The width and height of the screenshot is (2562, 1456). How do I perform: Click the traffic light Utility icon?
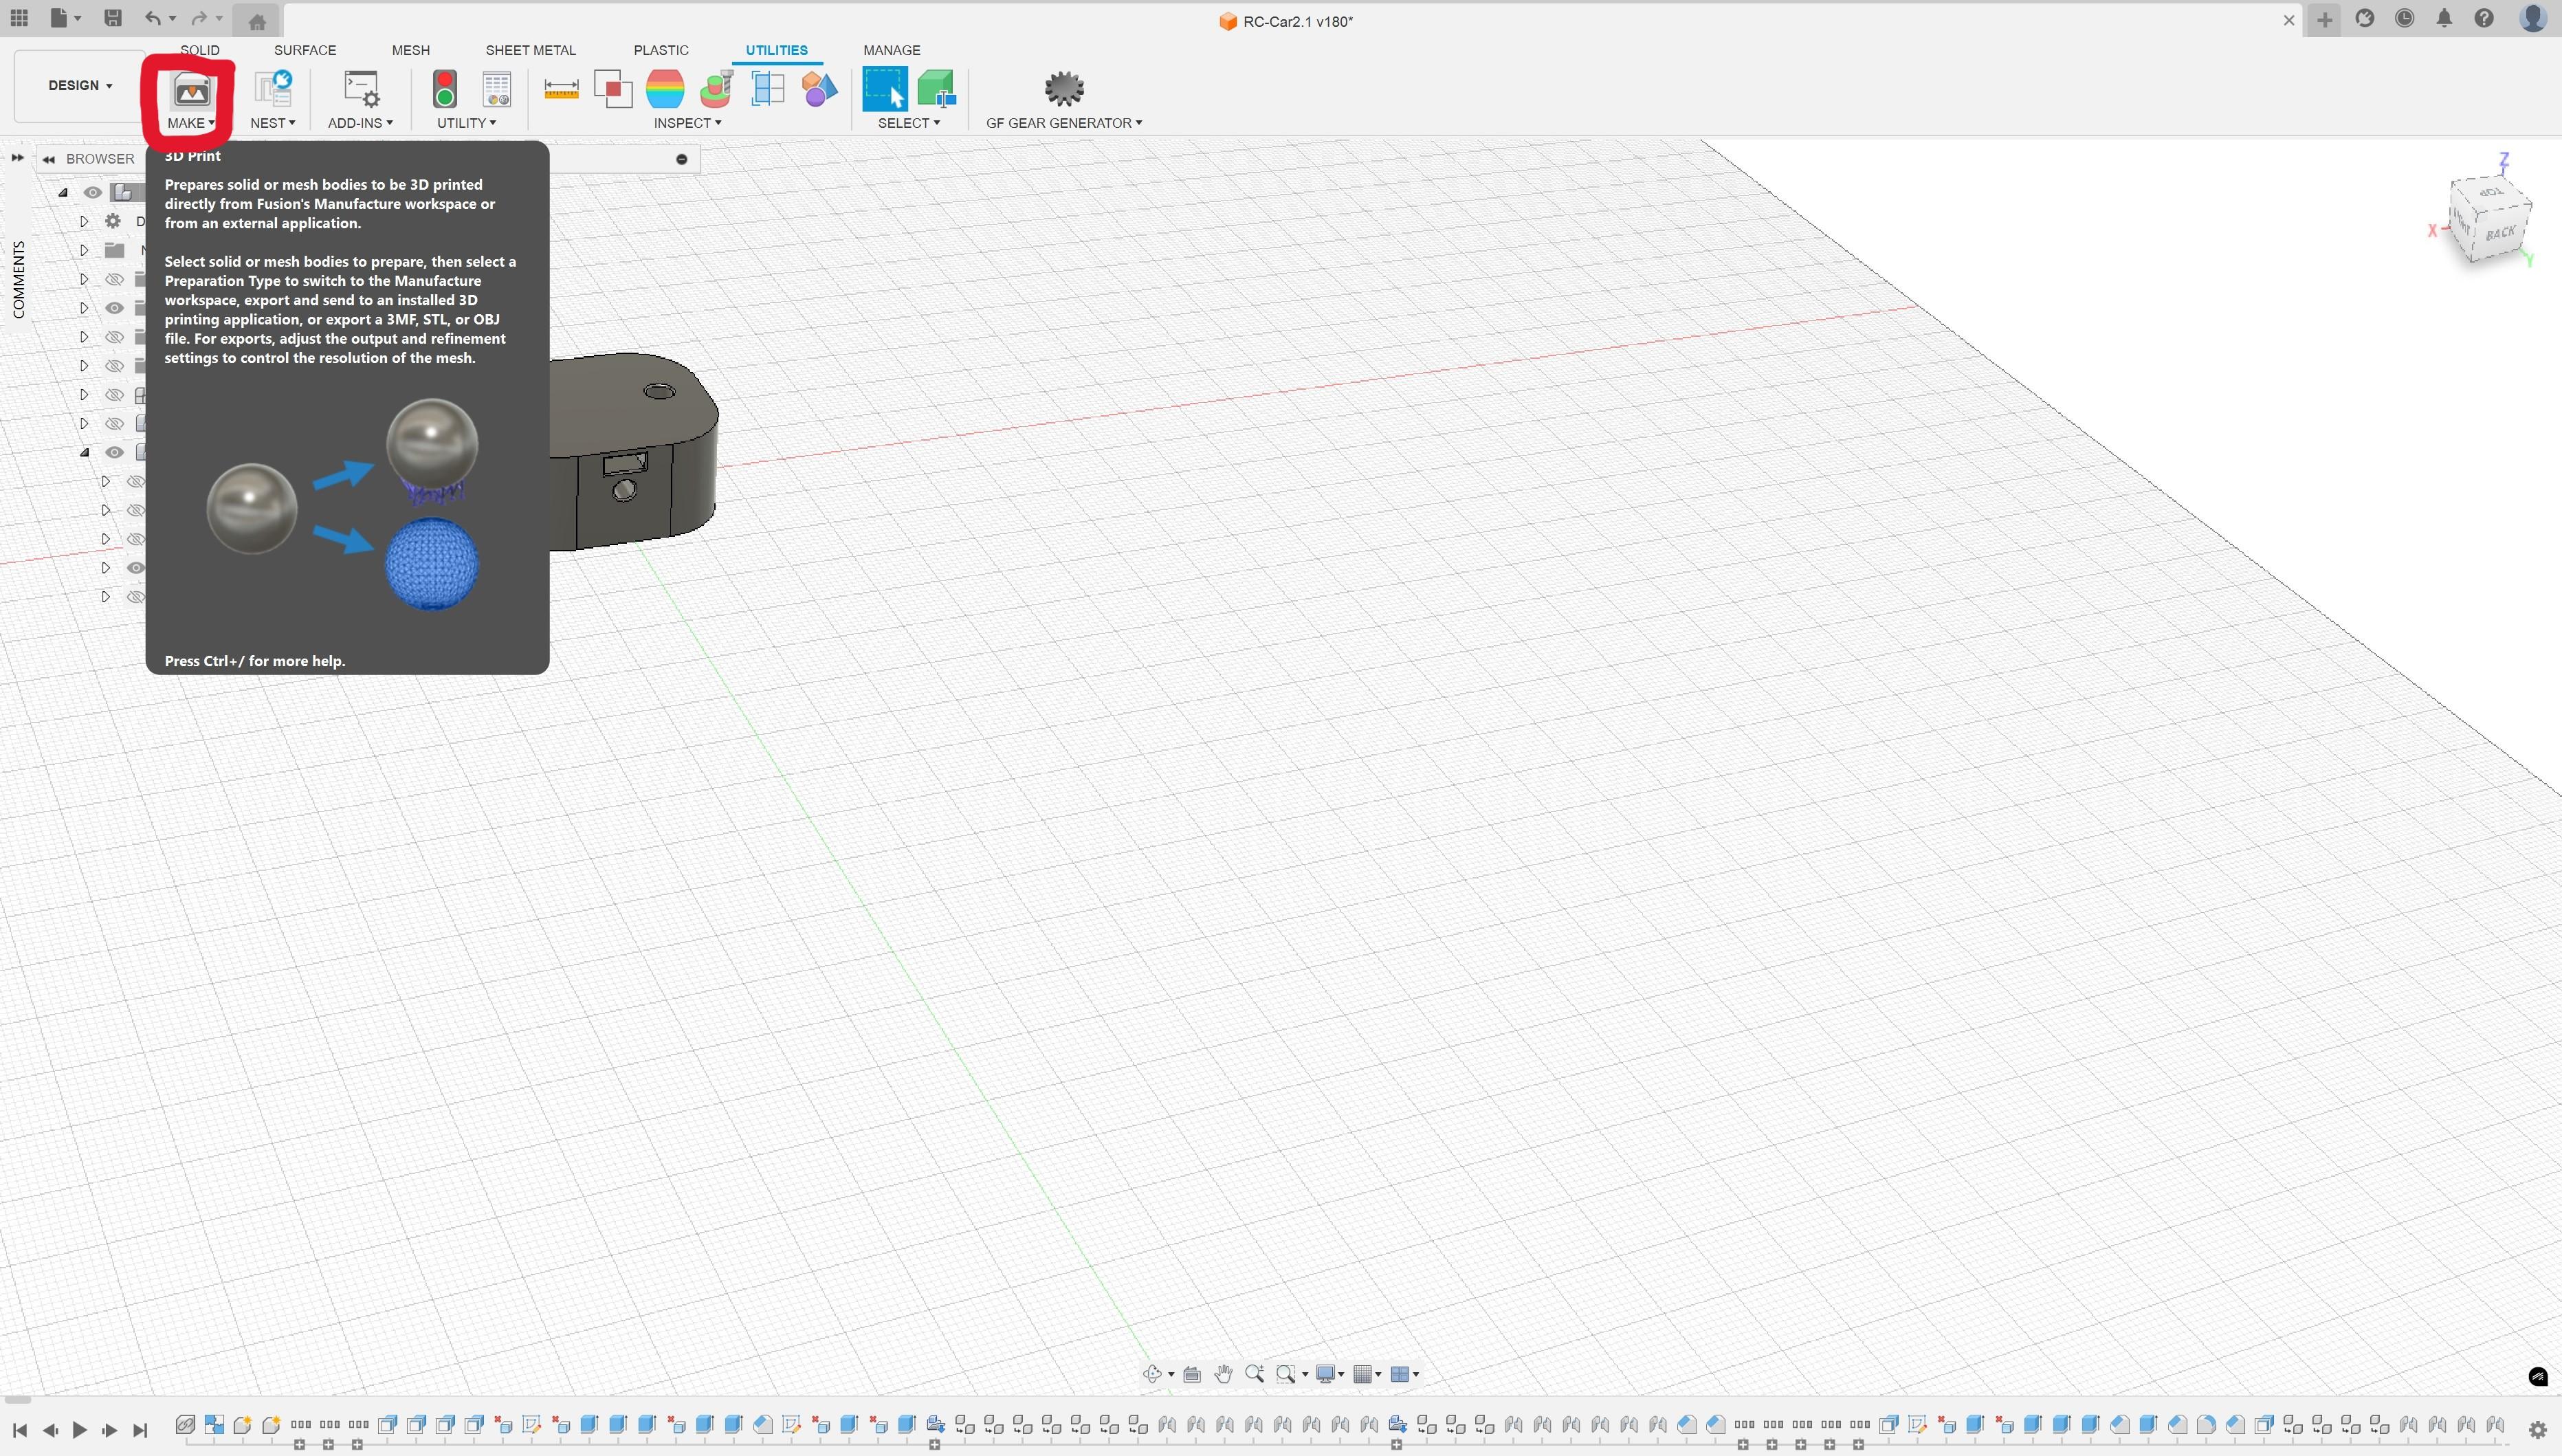(x=445, y=89)
